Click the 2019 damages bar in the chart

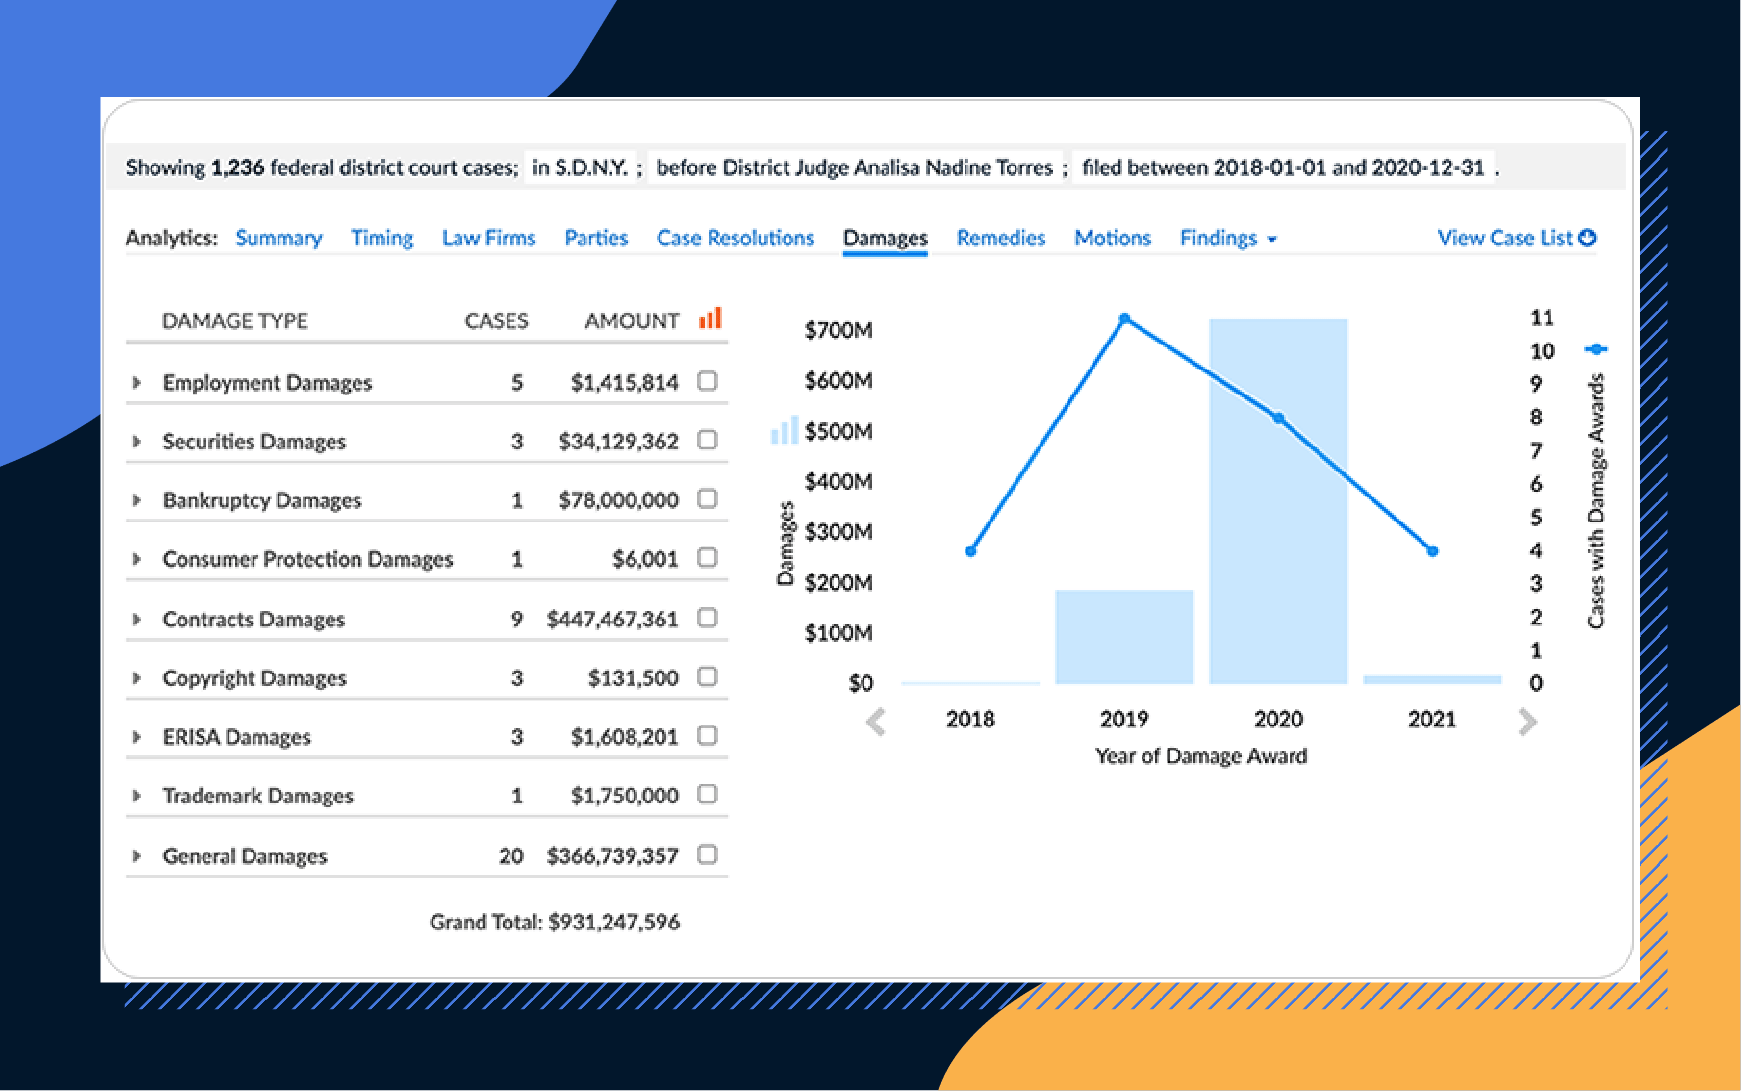[x=1124, y=637]
